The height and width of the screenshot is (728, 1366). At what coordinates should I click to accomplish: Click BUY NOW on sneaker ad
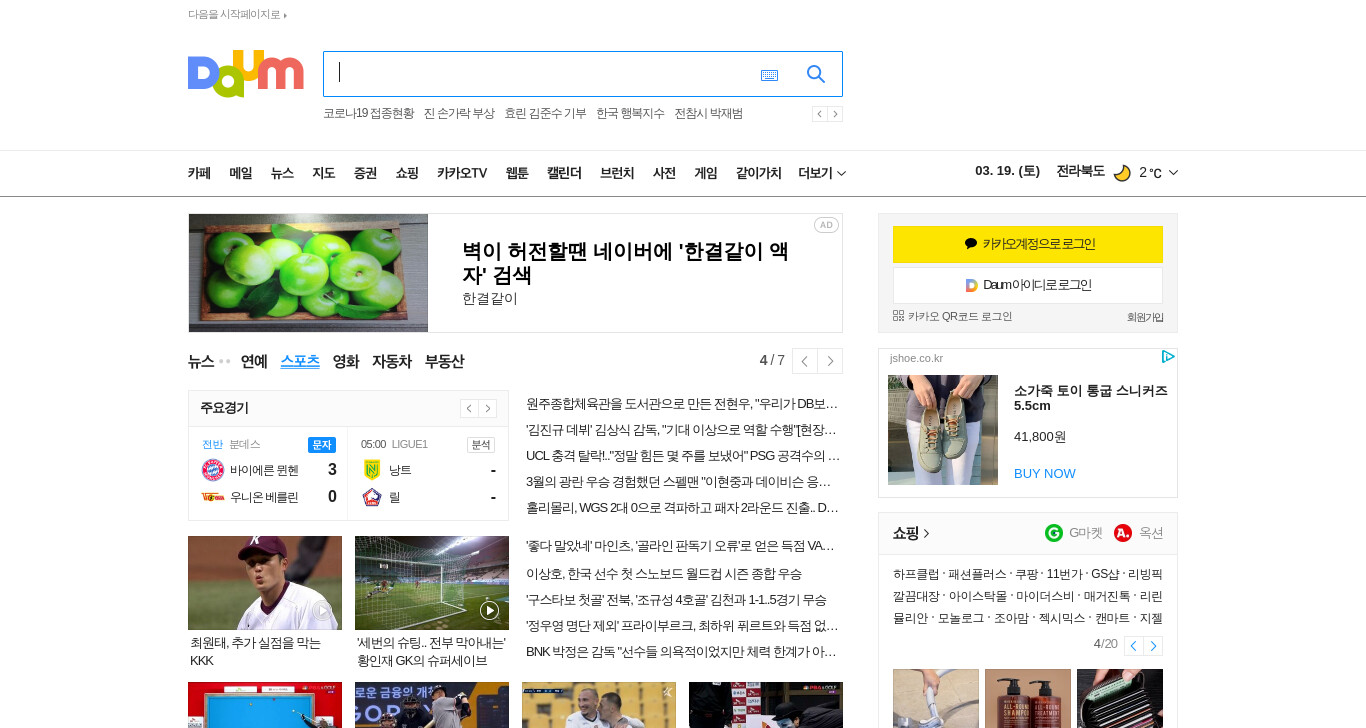(1045, 473)
